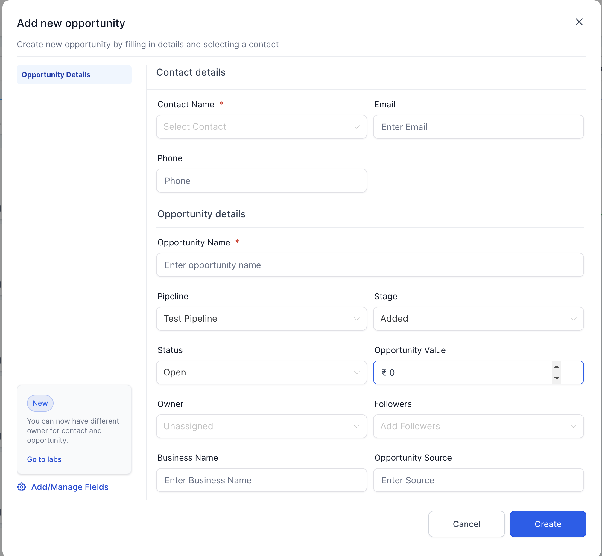Click the Add/Manage Fields gear icon
The image size is (602, 556).
22,487
